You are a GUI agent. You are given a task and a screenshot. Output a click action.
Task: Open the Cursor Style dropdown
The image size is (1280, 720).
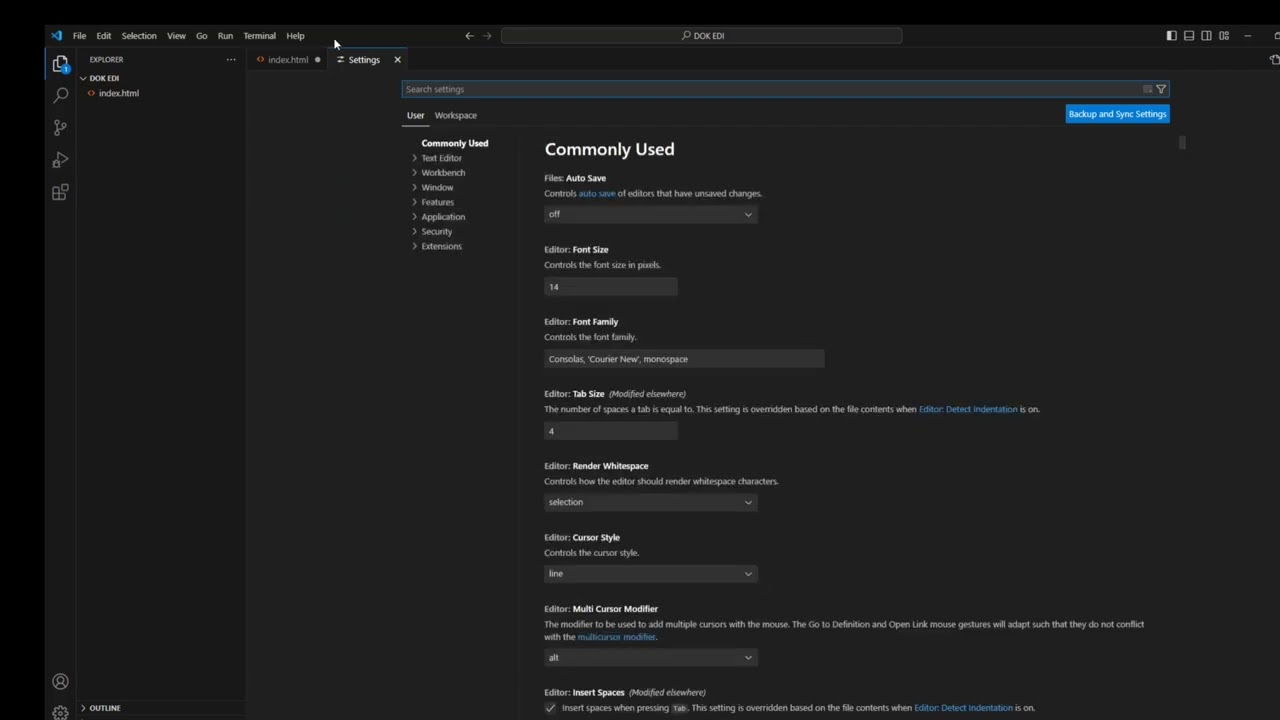pyautogui.click(x=650, y=573)
